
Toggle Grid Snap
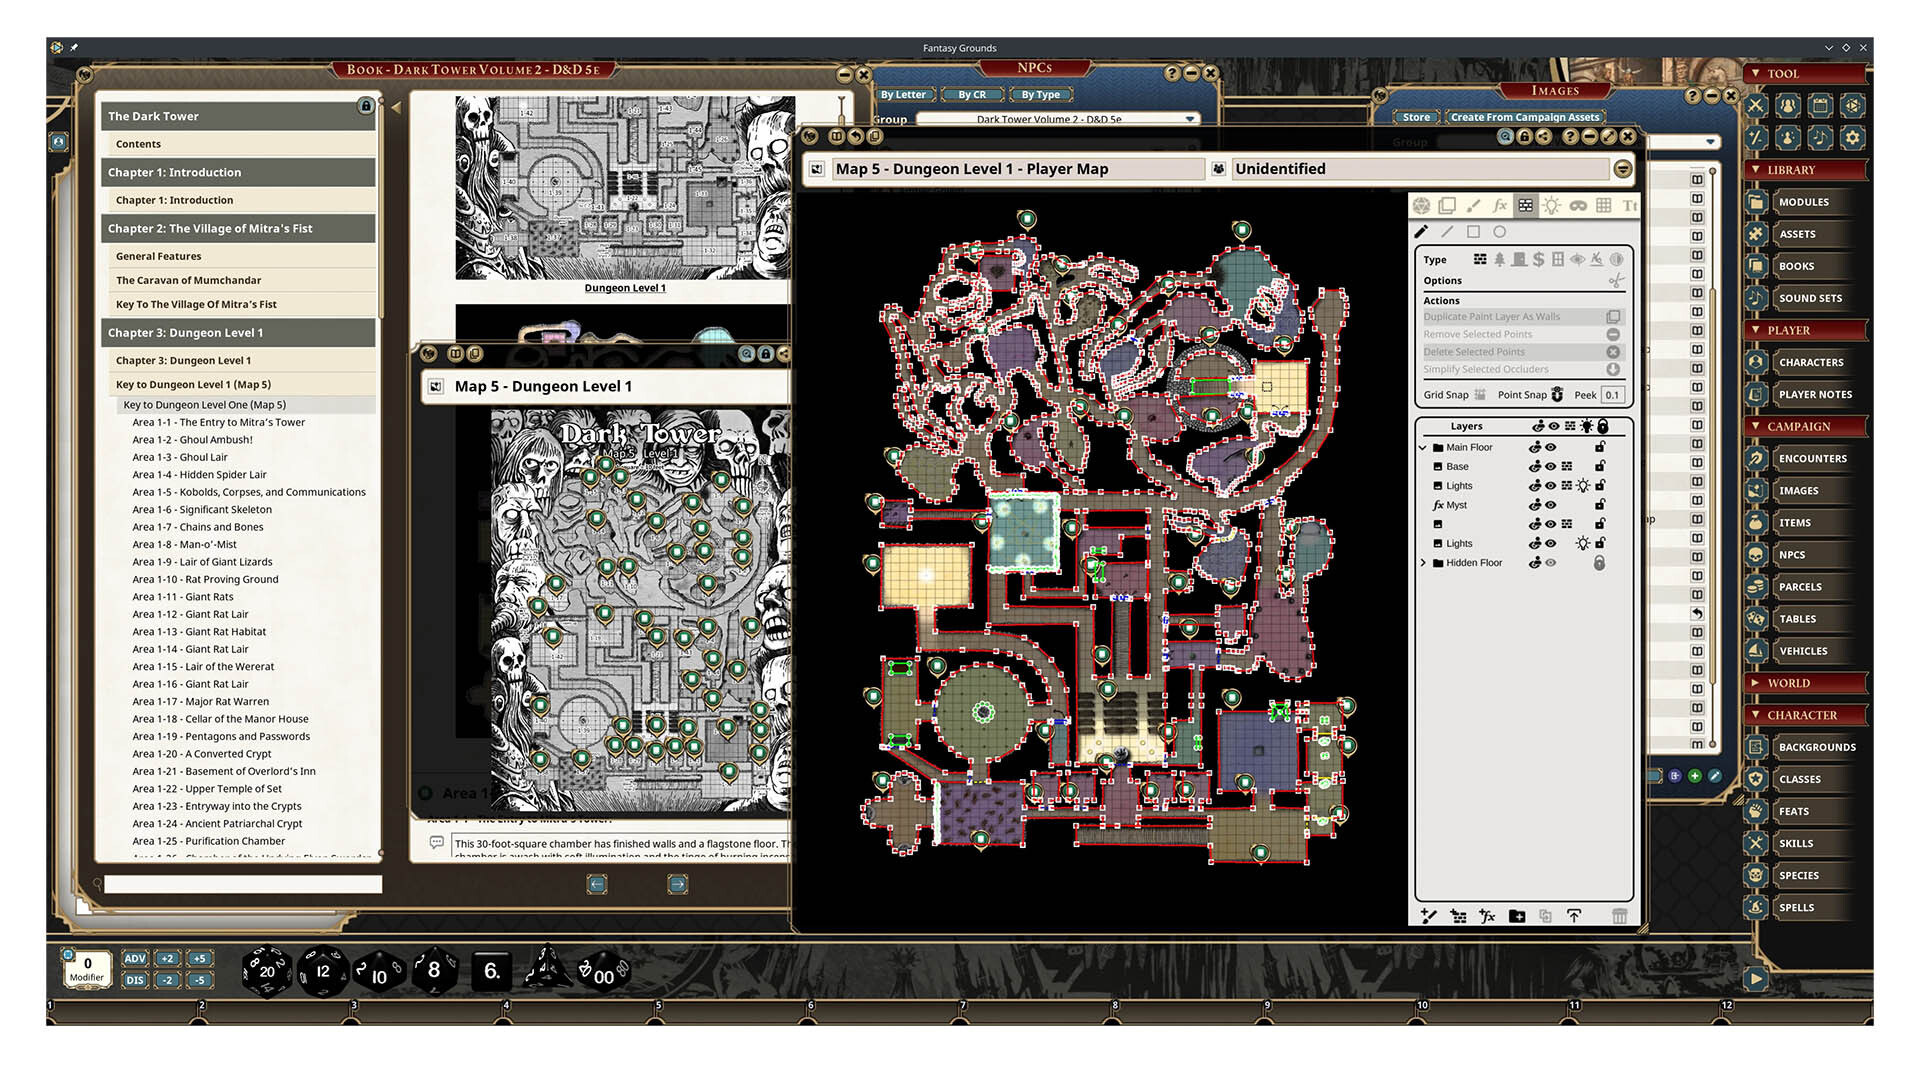point(1480,395)
